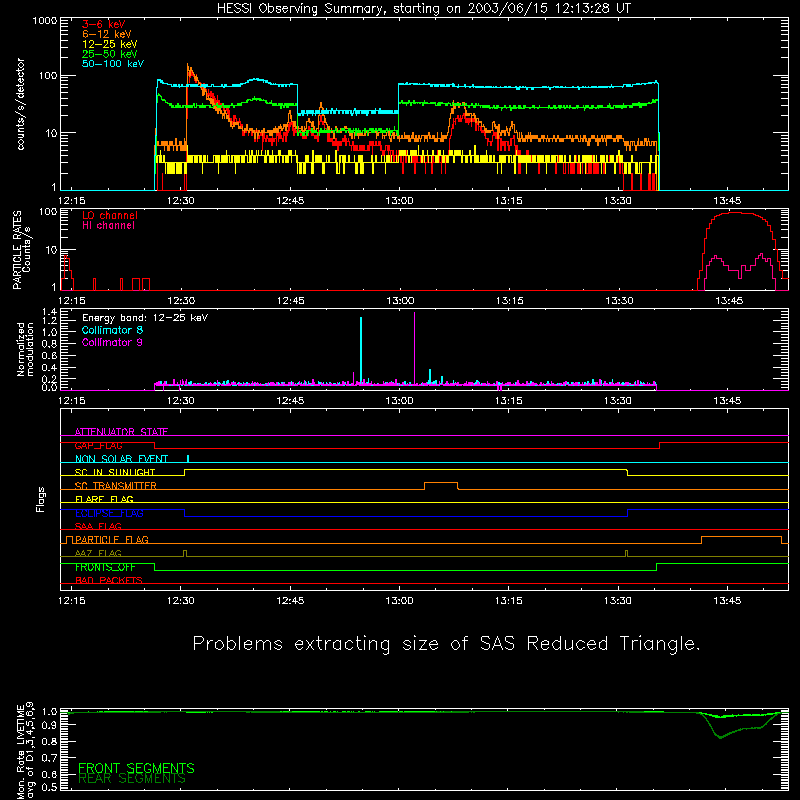Click the tall cyan Collimator 8 modulation spike
The height and width of the screenshot is (800, 800).
pos(361,349)
